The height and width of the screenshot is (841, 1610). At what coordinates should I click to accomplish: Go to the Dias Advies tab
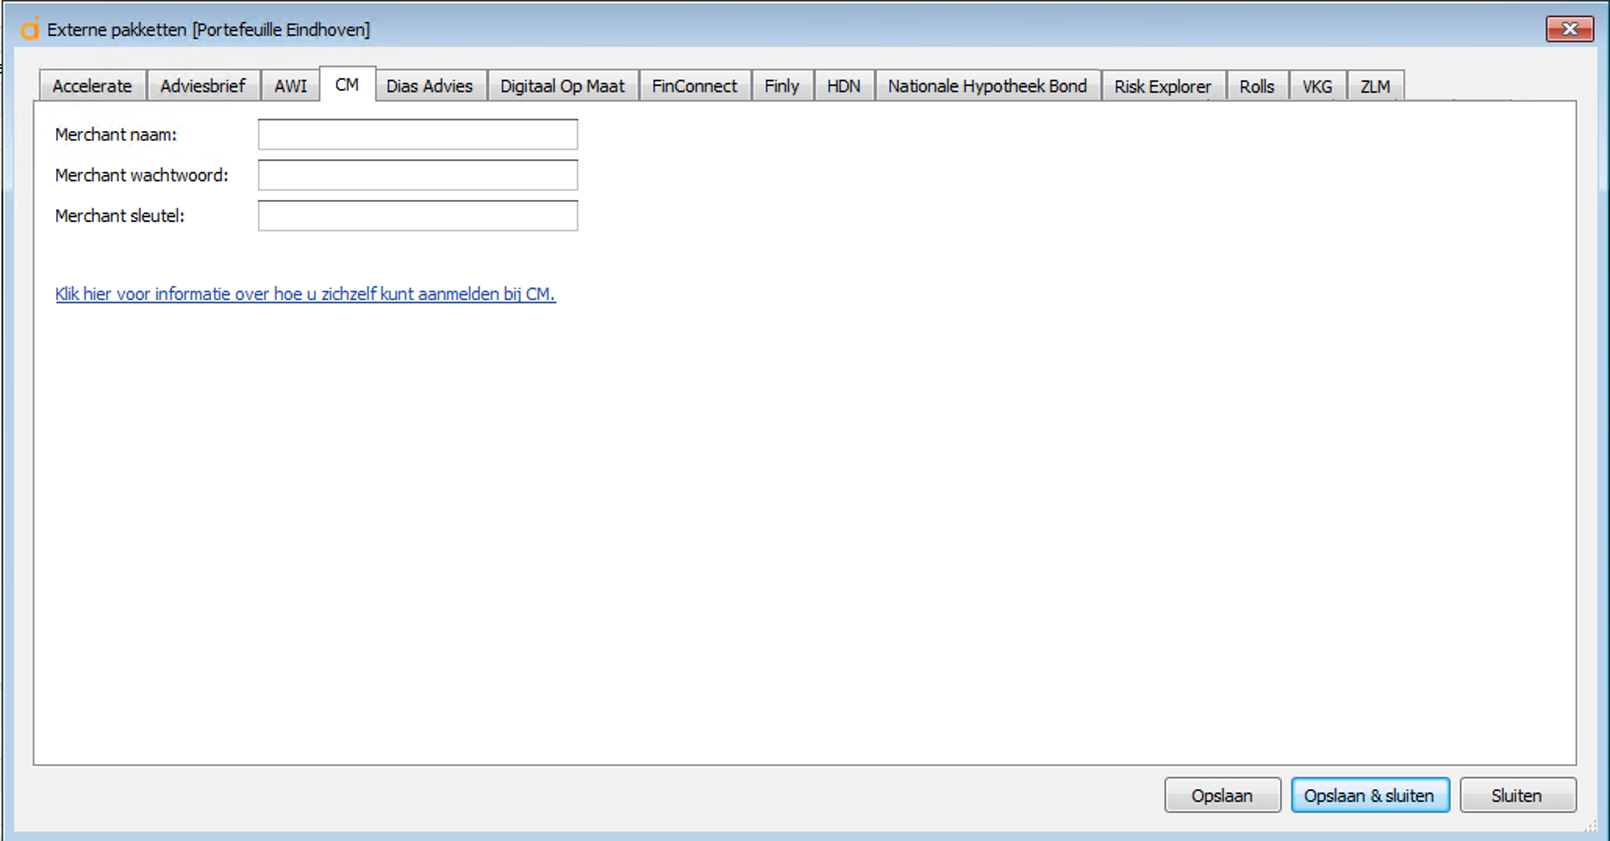(x=430, y=86)
